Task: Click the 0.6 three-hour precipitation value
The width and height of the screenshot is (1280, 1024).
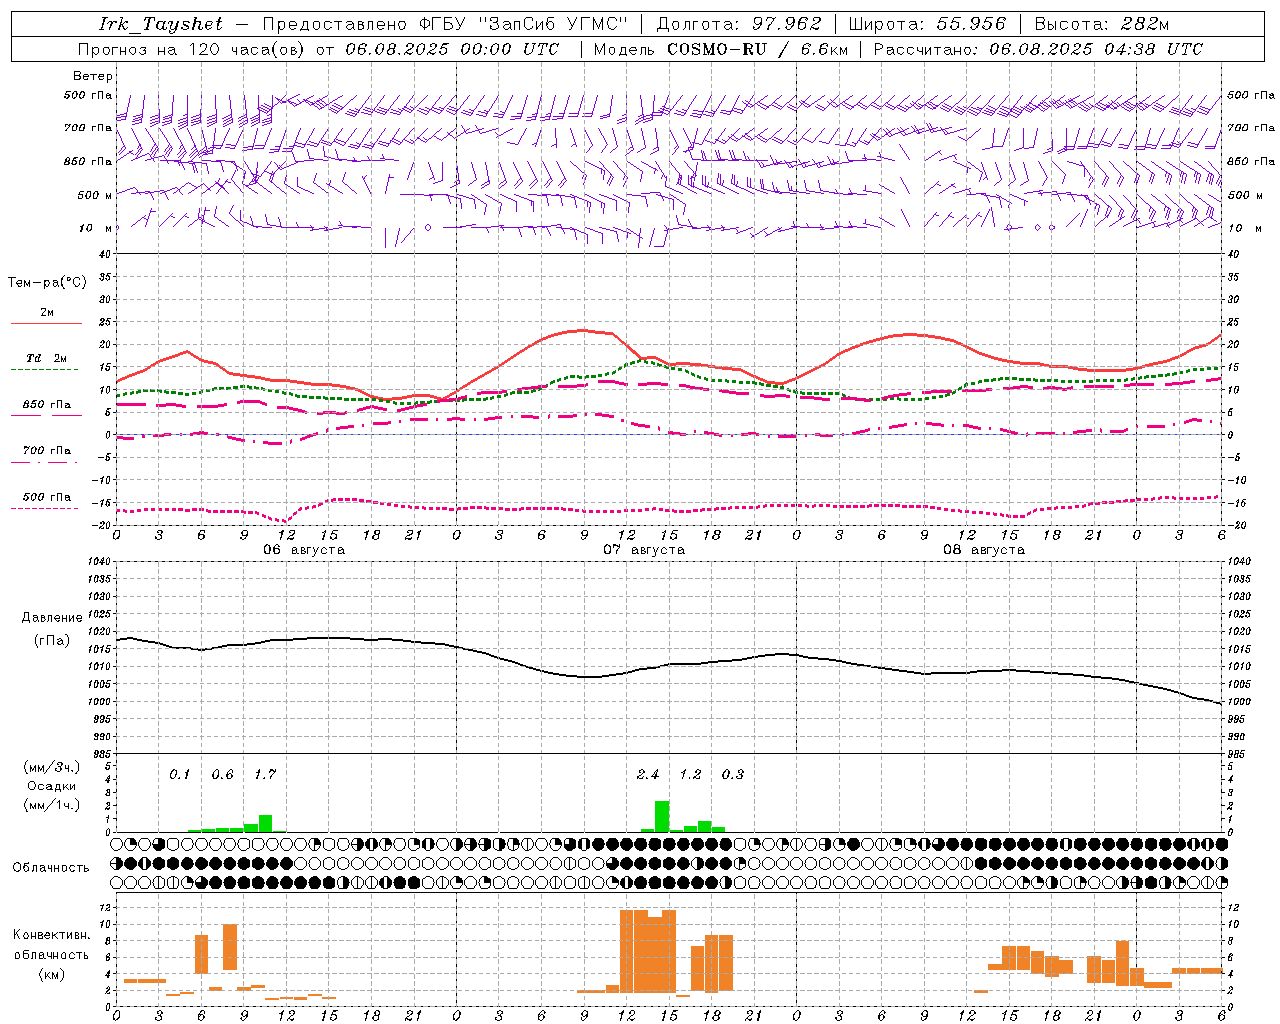Action: (222, 775)
